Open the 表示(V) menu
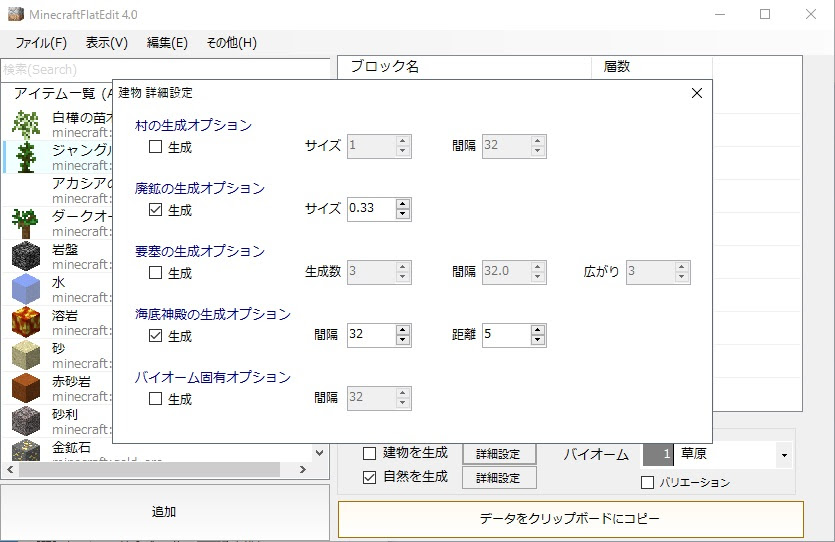This screenshot has height=542, width=835. [107, 43]
